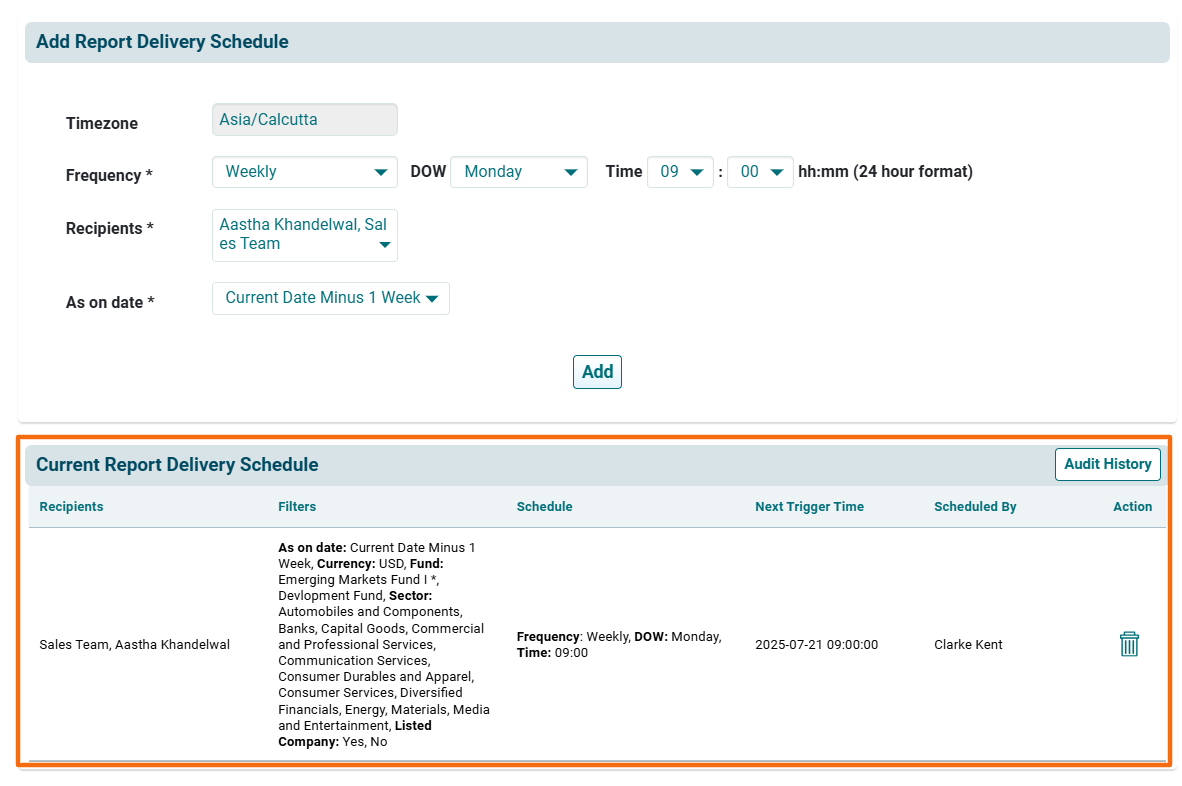Click the Action column header
The image size is (1182, 786).
(x=1132, y=507)
